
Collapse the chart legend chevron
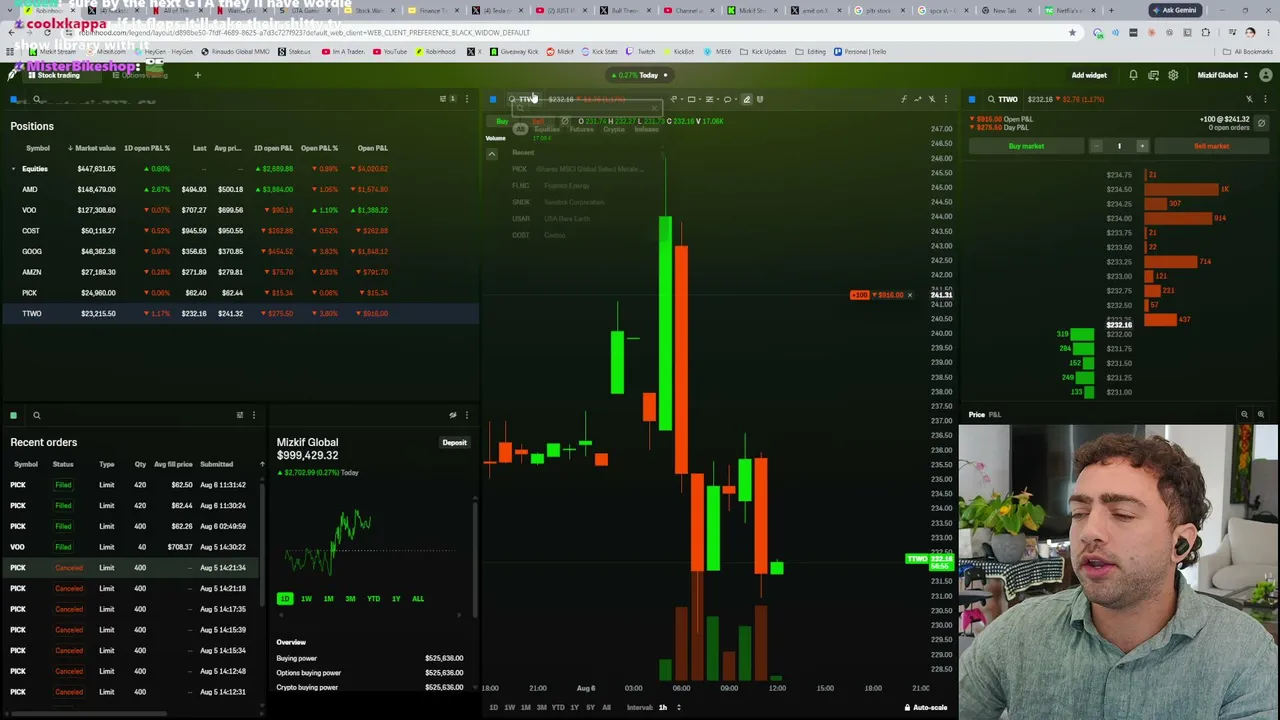[x=492, y=154]
